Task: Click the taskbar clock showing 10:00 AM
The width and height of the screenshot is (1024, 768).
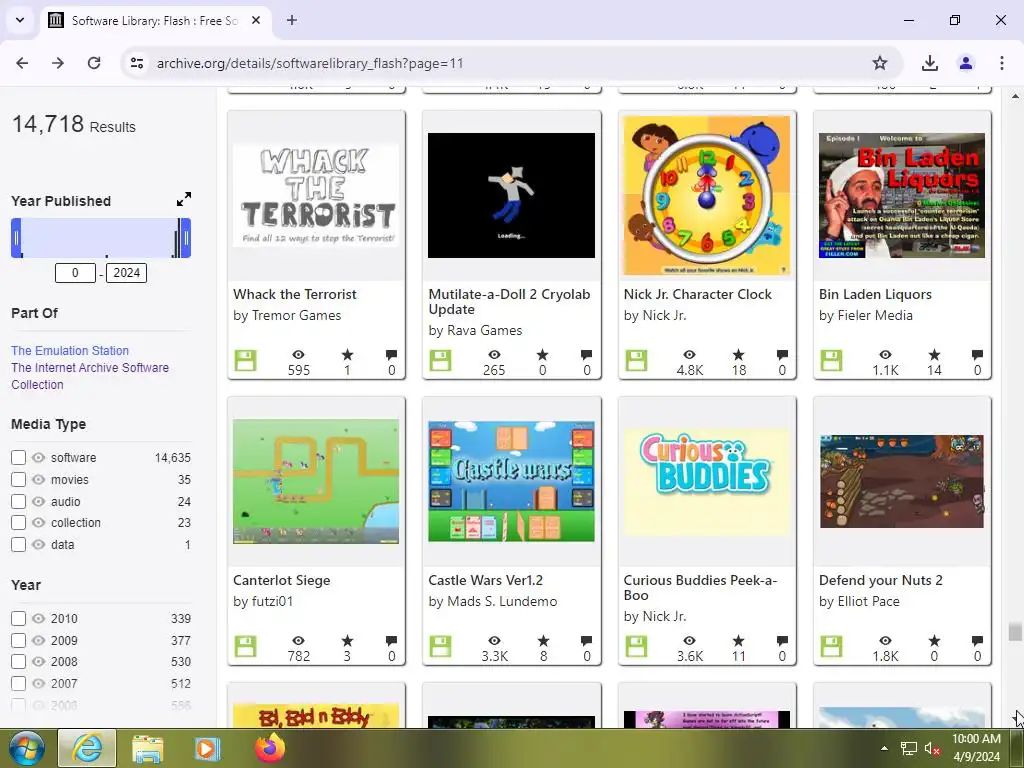Action: [976, 748]
